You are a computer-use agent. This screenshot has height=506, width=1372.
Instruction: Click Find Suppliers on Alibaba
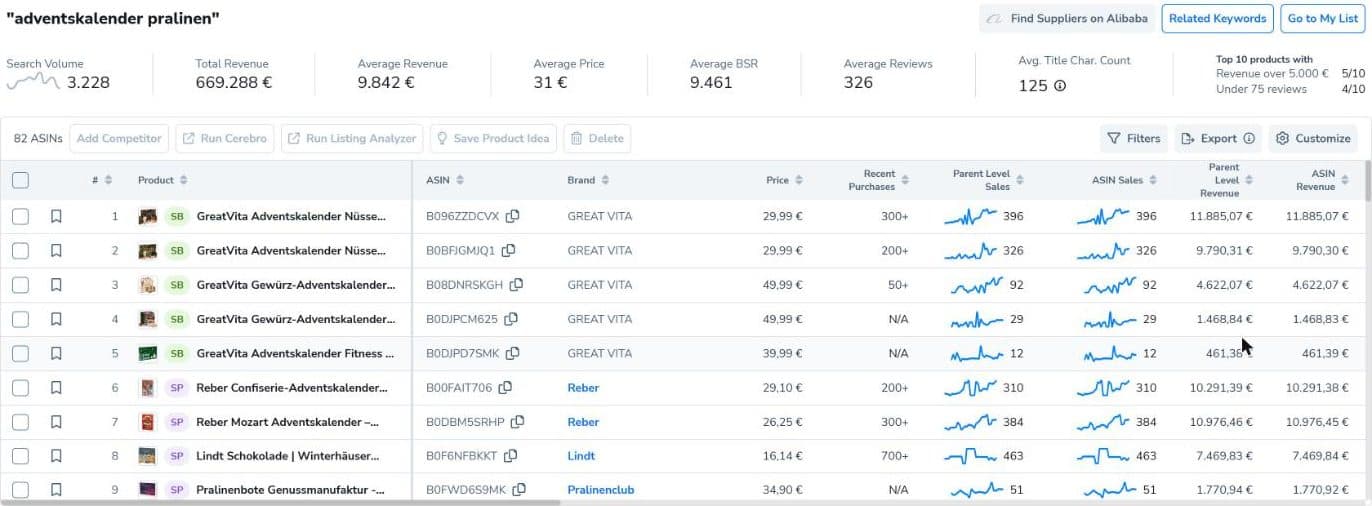tap(1066, 18)
